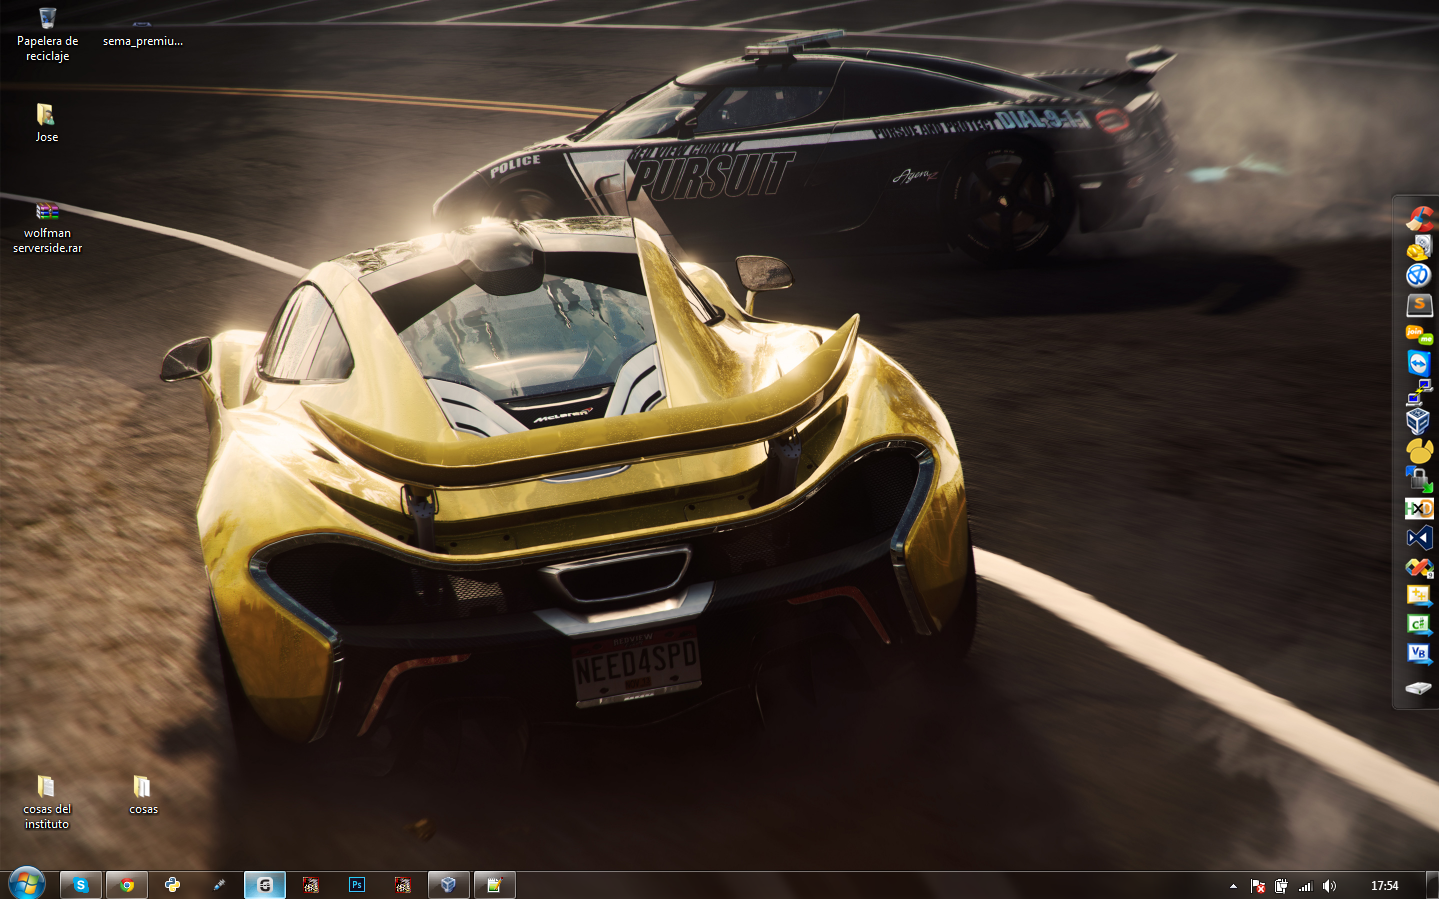Open the network computers icon in dock
Screen dimensions: 1439x899
tap(1419, 391)
